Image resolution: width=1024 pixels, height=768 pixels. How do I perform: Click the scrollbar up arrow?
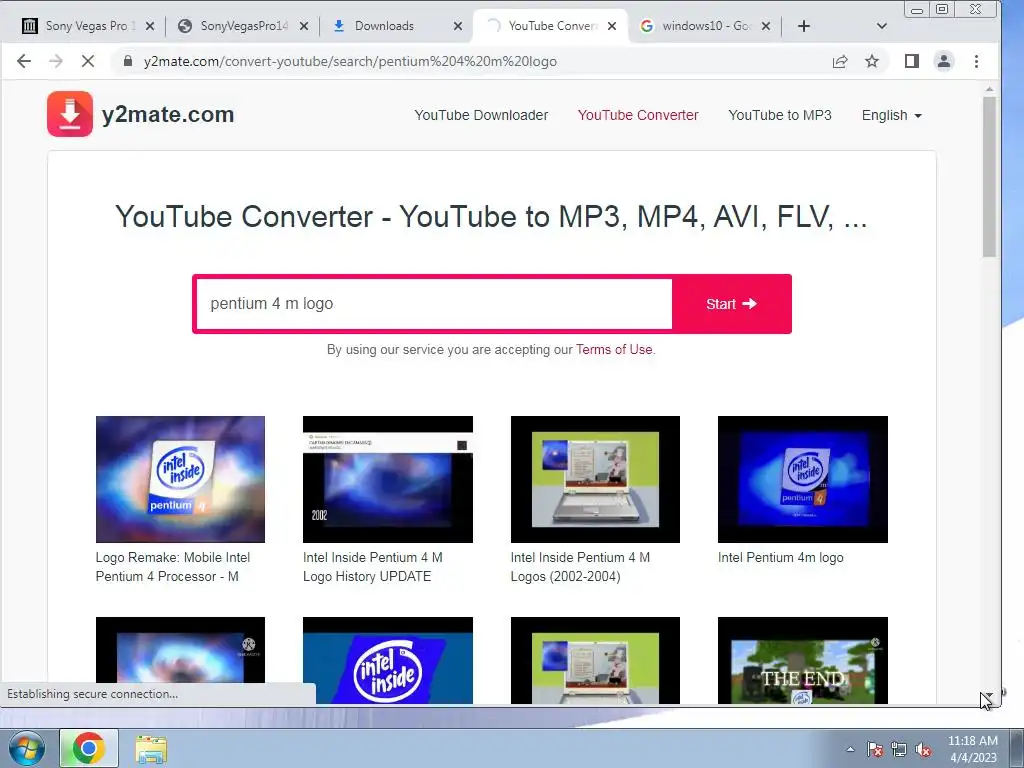(x=989, y=89)
